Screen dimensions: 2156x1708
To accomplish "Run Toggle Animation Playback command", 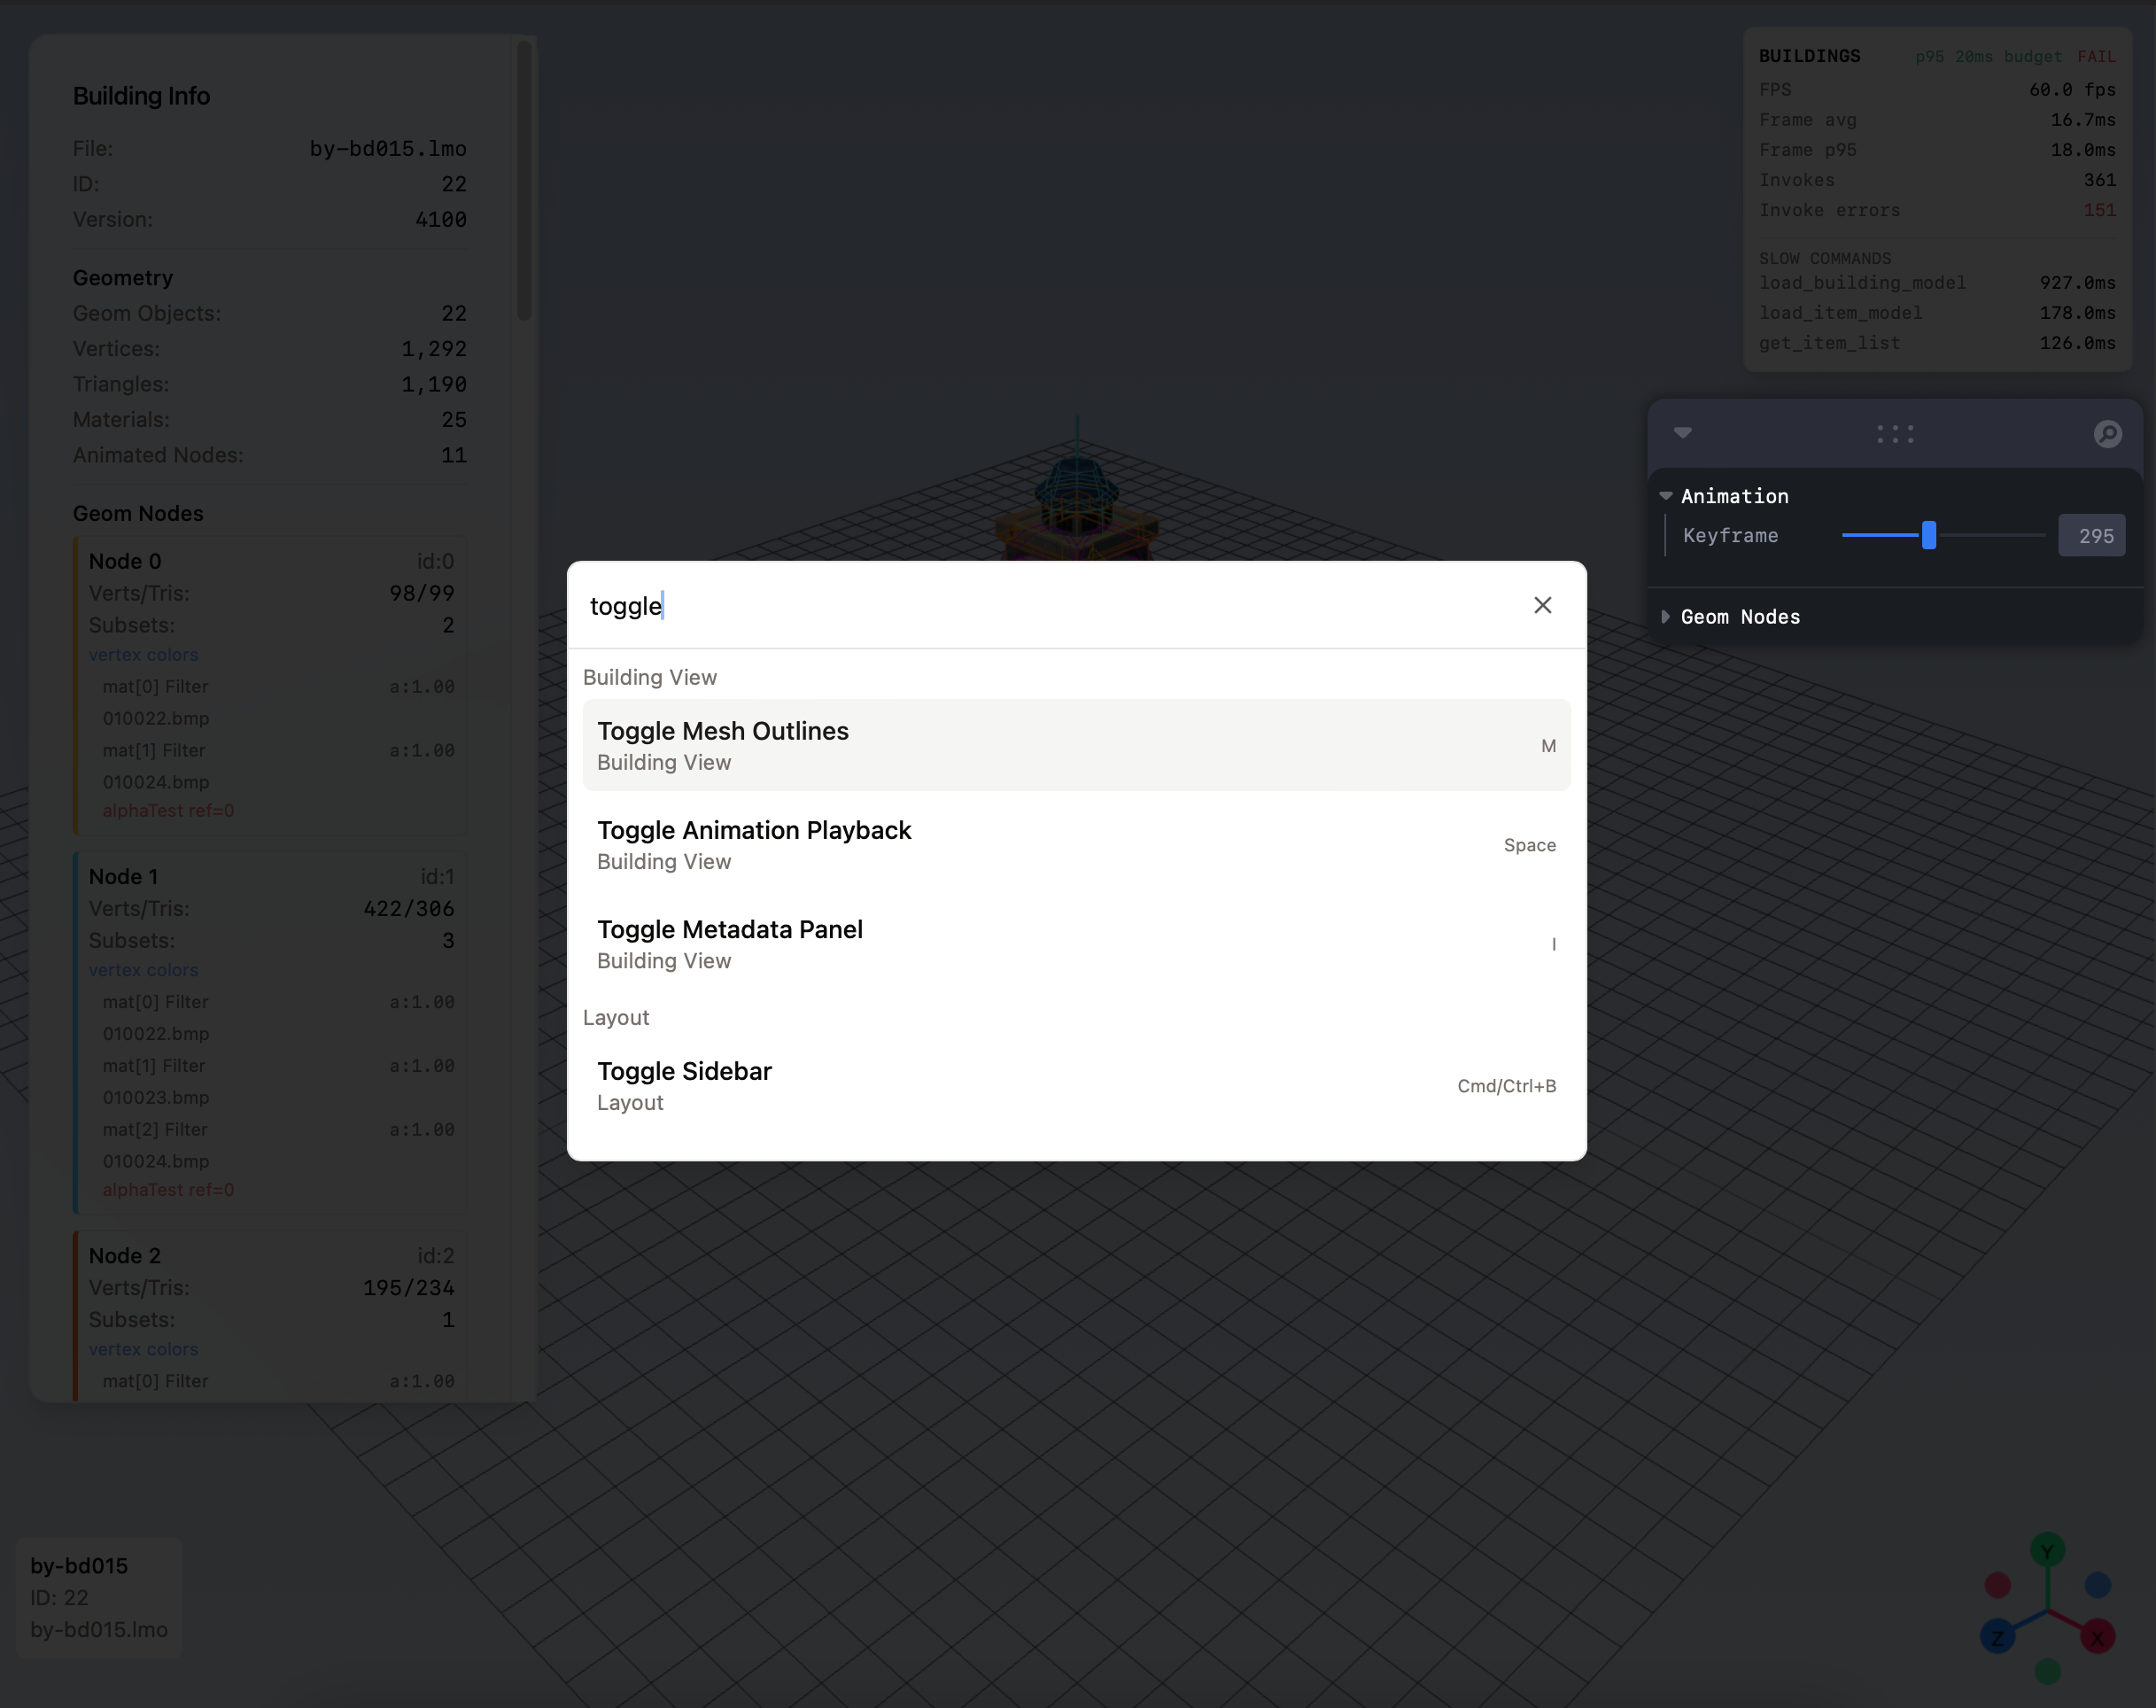I will point(1076,844).
